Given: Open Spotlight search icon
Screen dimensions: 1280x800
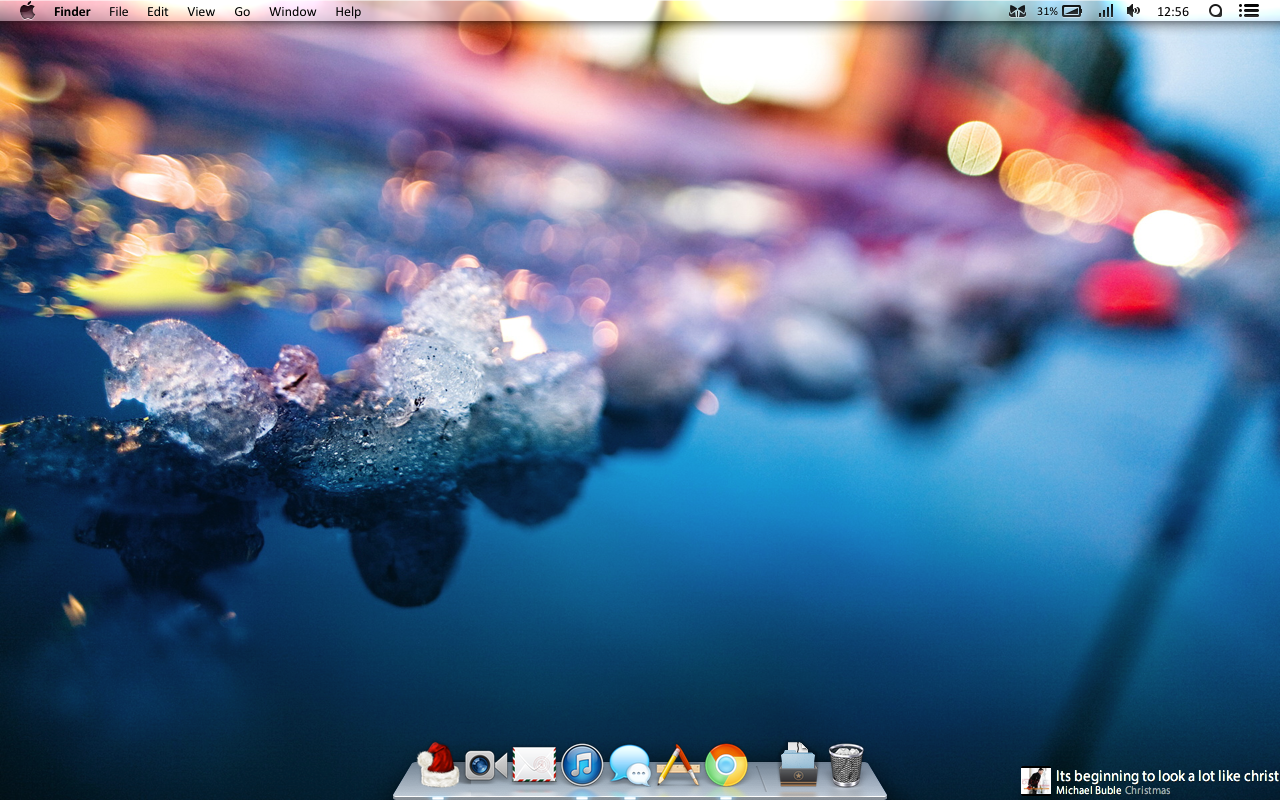Looking at the screenshot, I should (1216, 11).
